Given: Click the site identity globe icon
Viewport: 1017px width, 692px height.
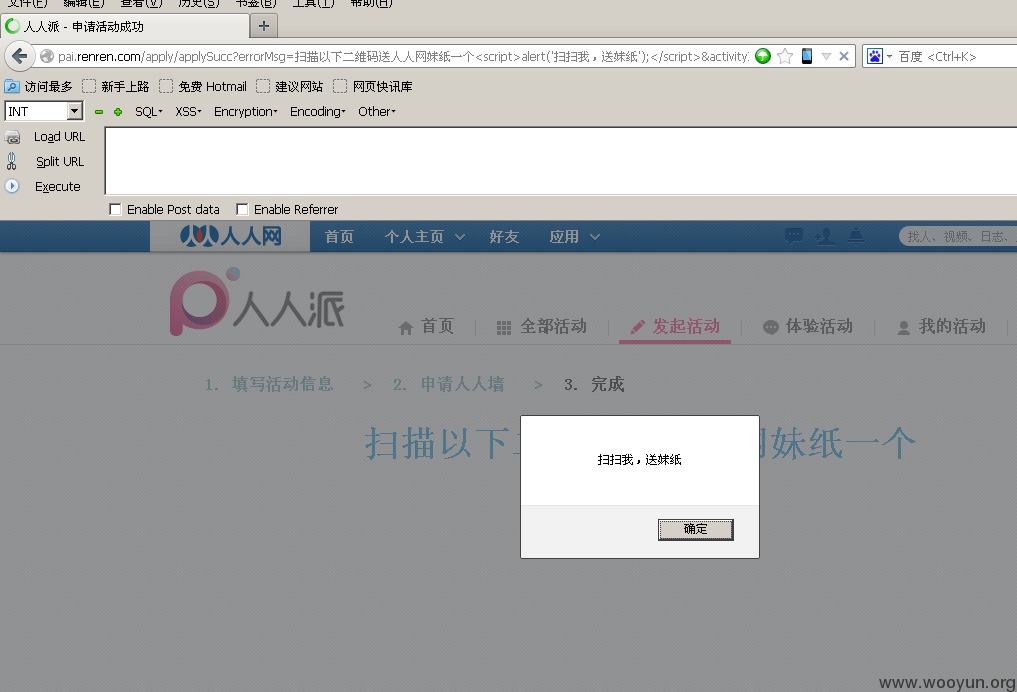Looking at the screenshot, I should pos(47,56).
